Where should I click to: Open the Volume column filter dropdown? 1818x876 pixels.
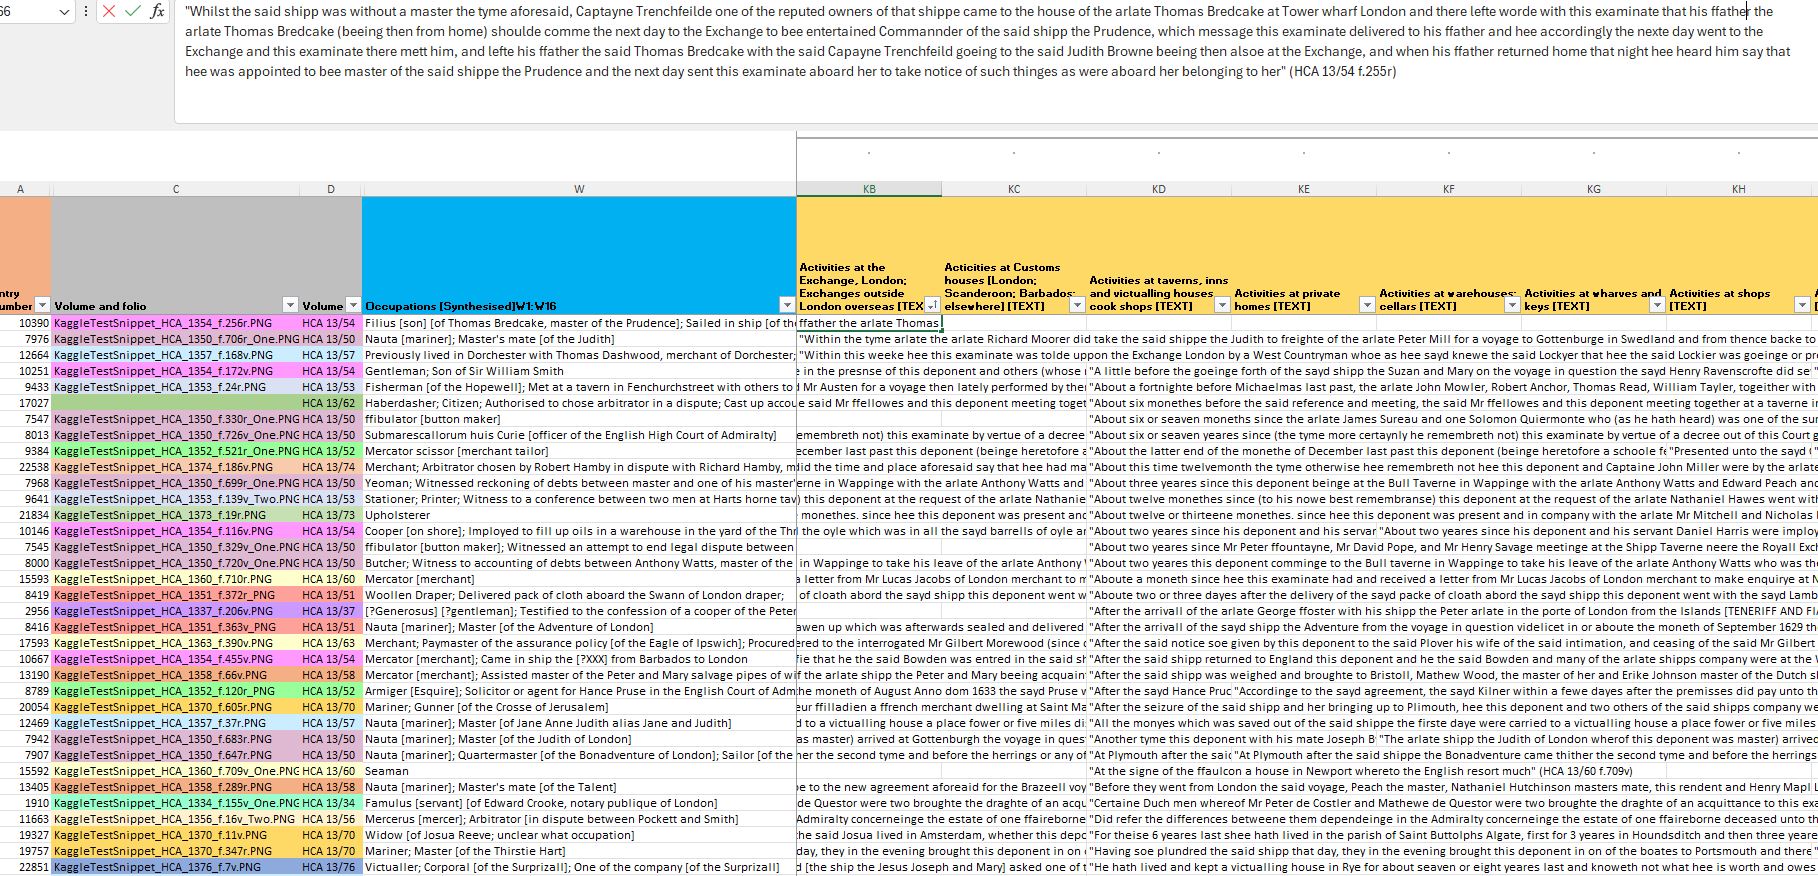[x=353, y=305]
